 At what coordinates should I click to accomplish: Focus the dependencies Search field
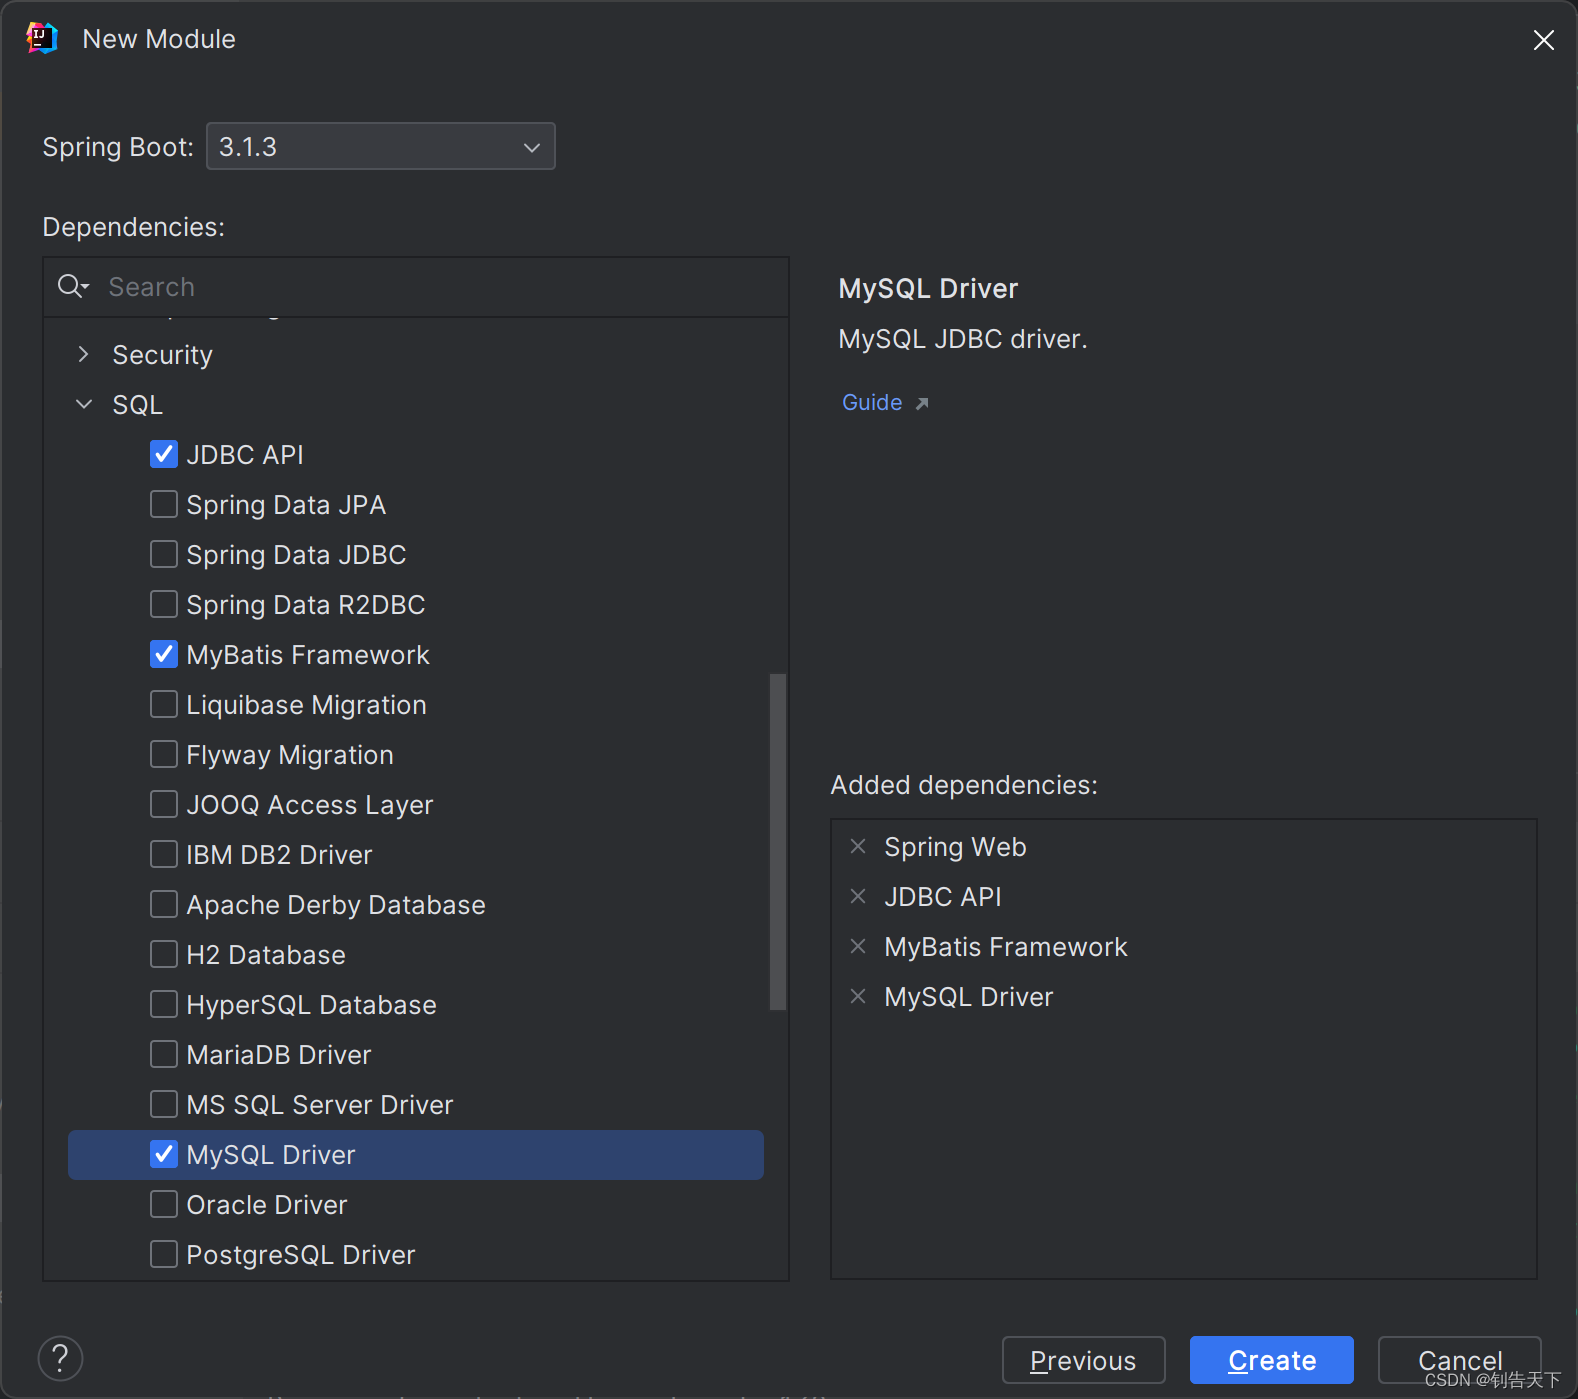416,287
